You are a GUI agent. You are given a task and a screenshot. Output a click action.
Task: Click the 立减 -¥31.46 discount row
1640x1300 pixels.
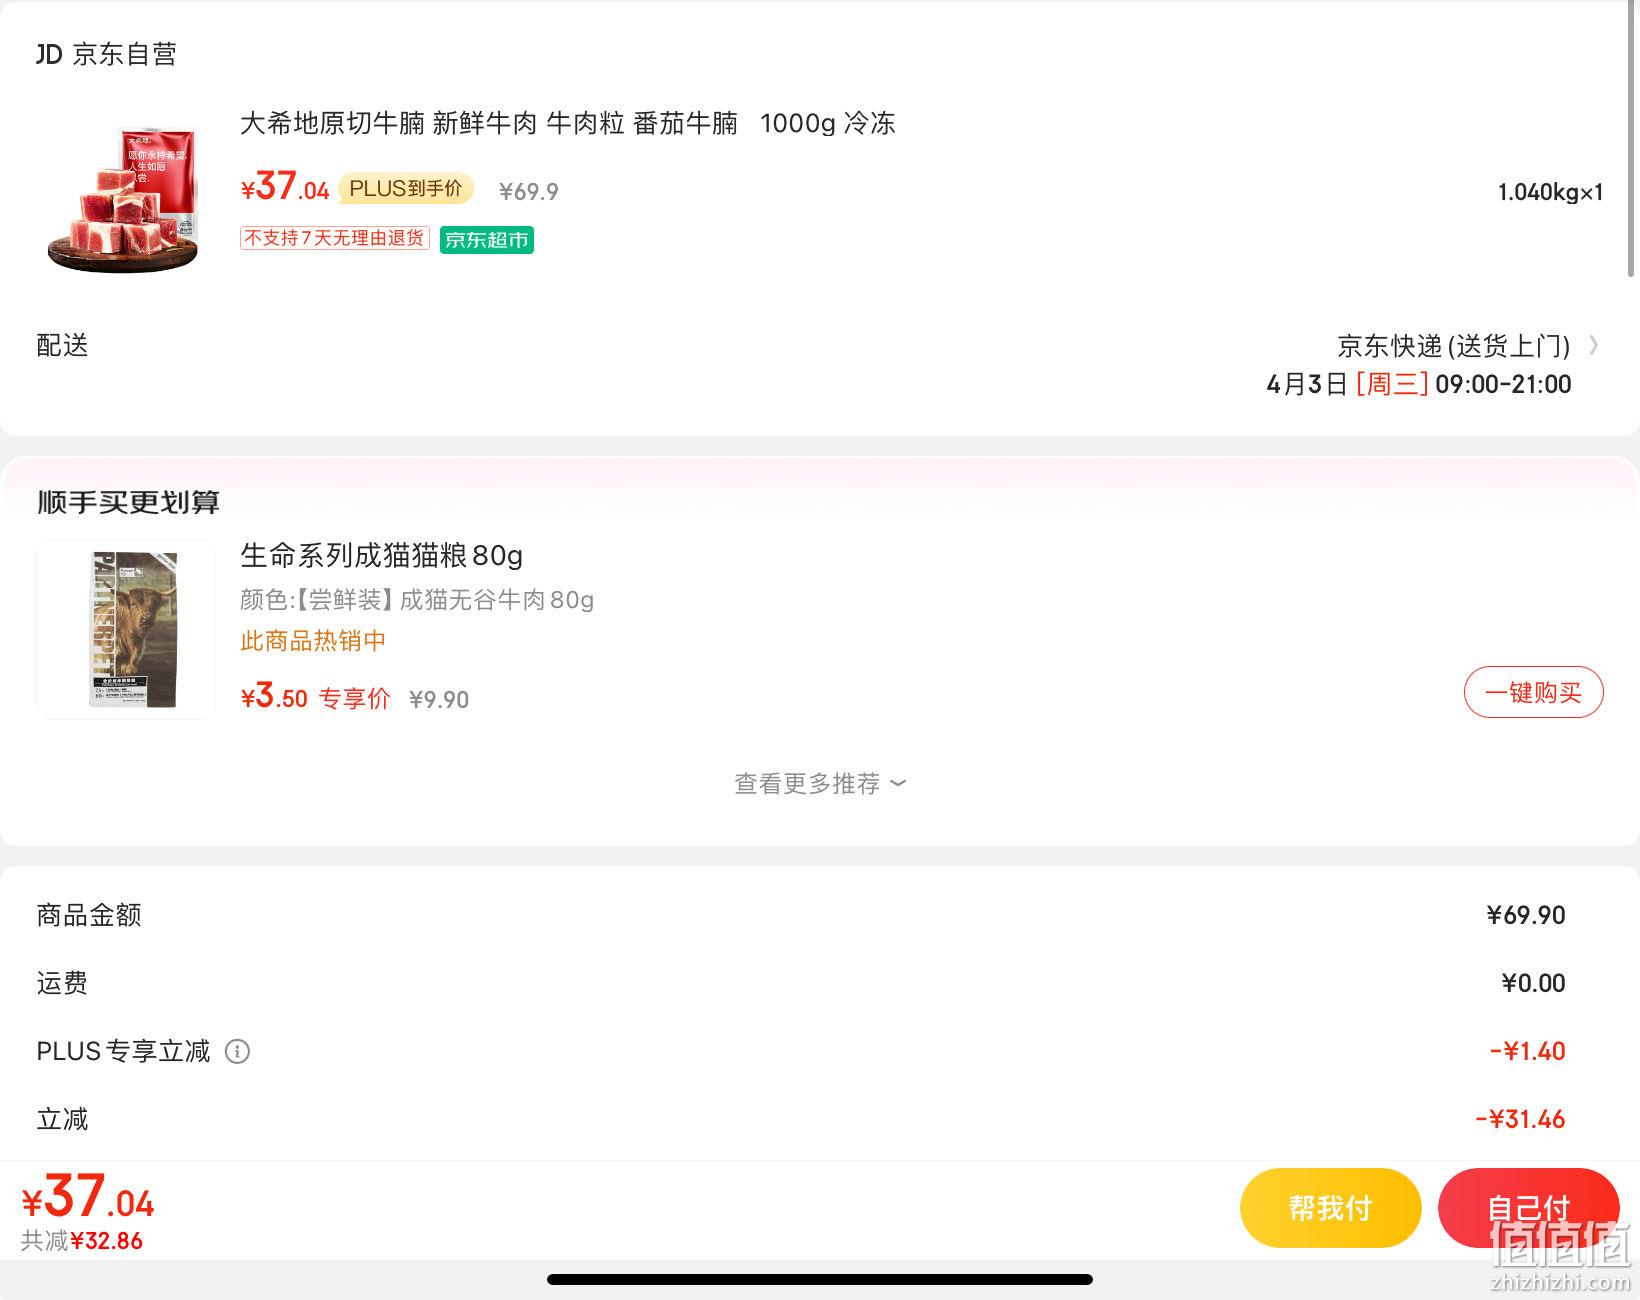click(x=800, y=1119)
